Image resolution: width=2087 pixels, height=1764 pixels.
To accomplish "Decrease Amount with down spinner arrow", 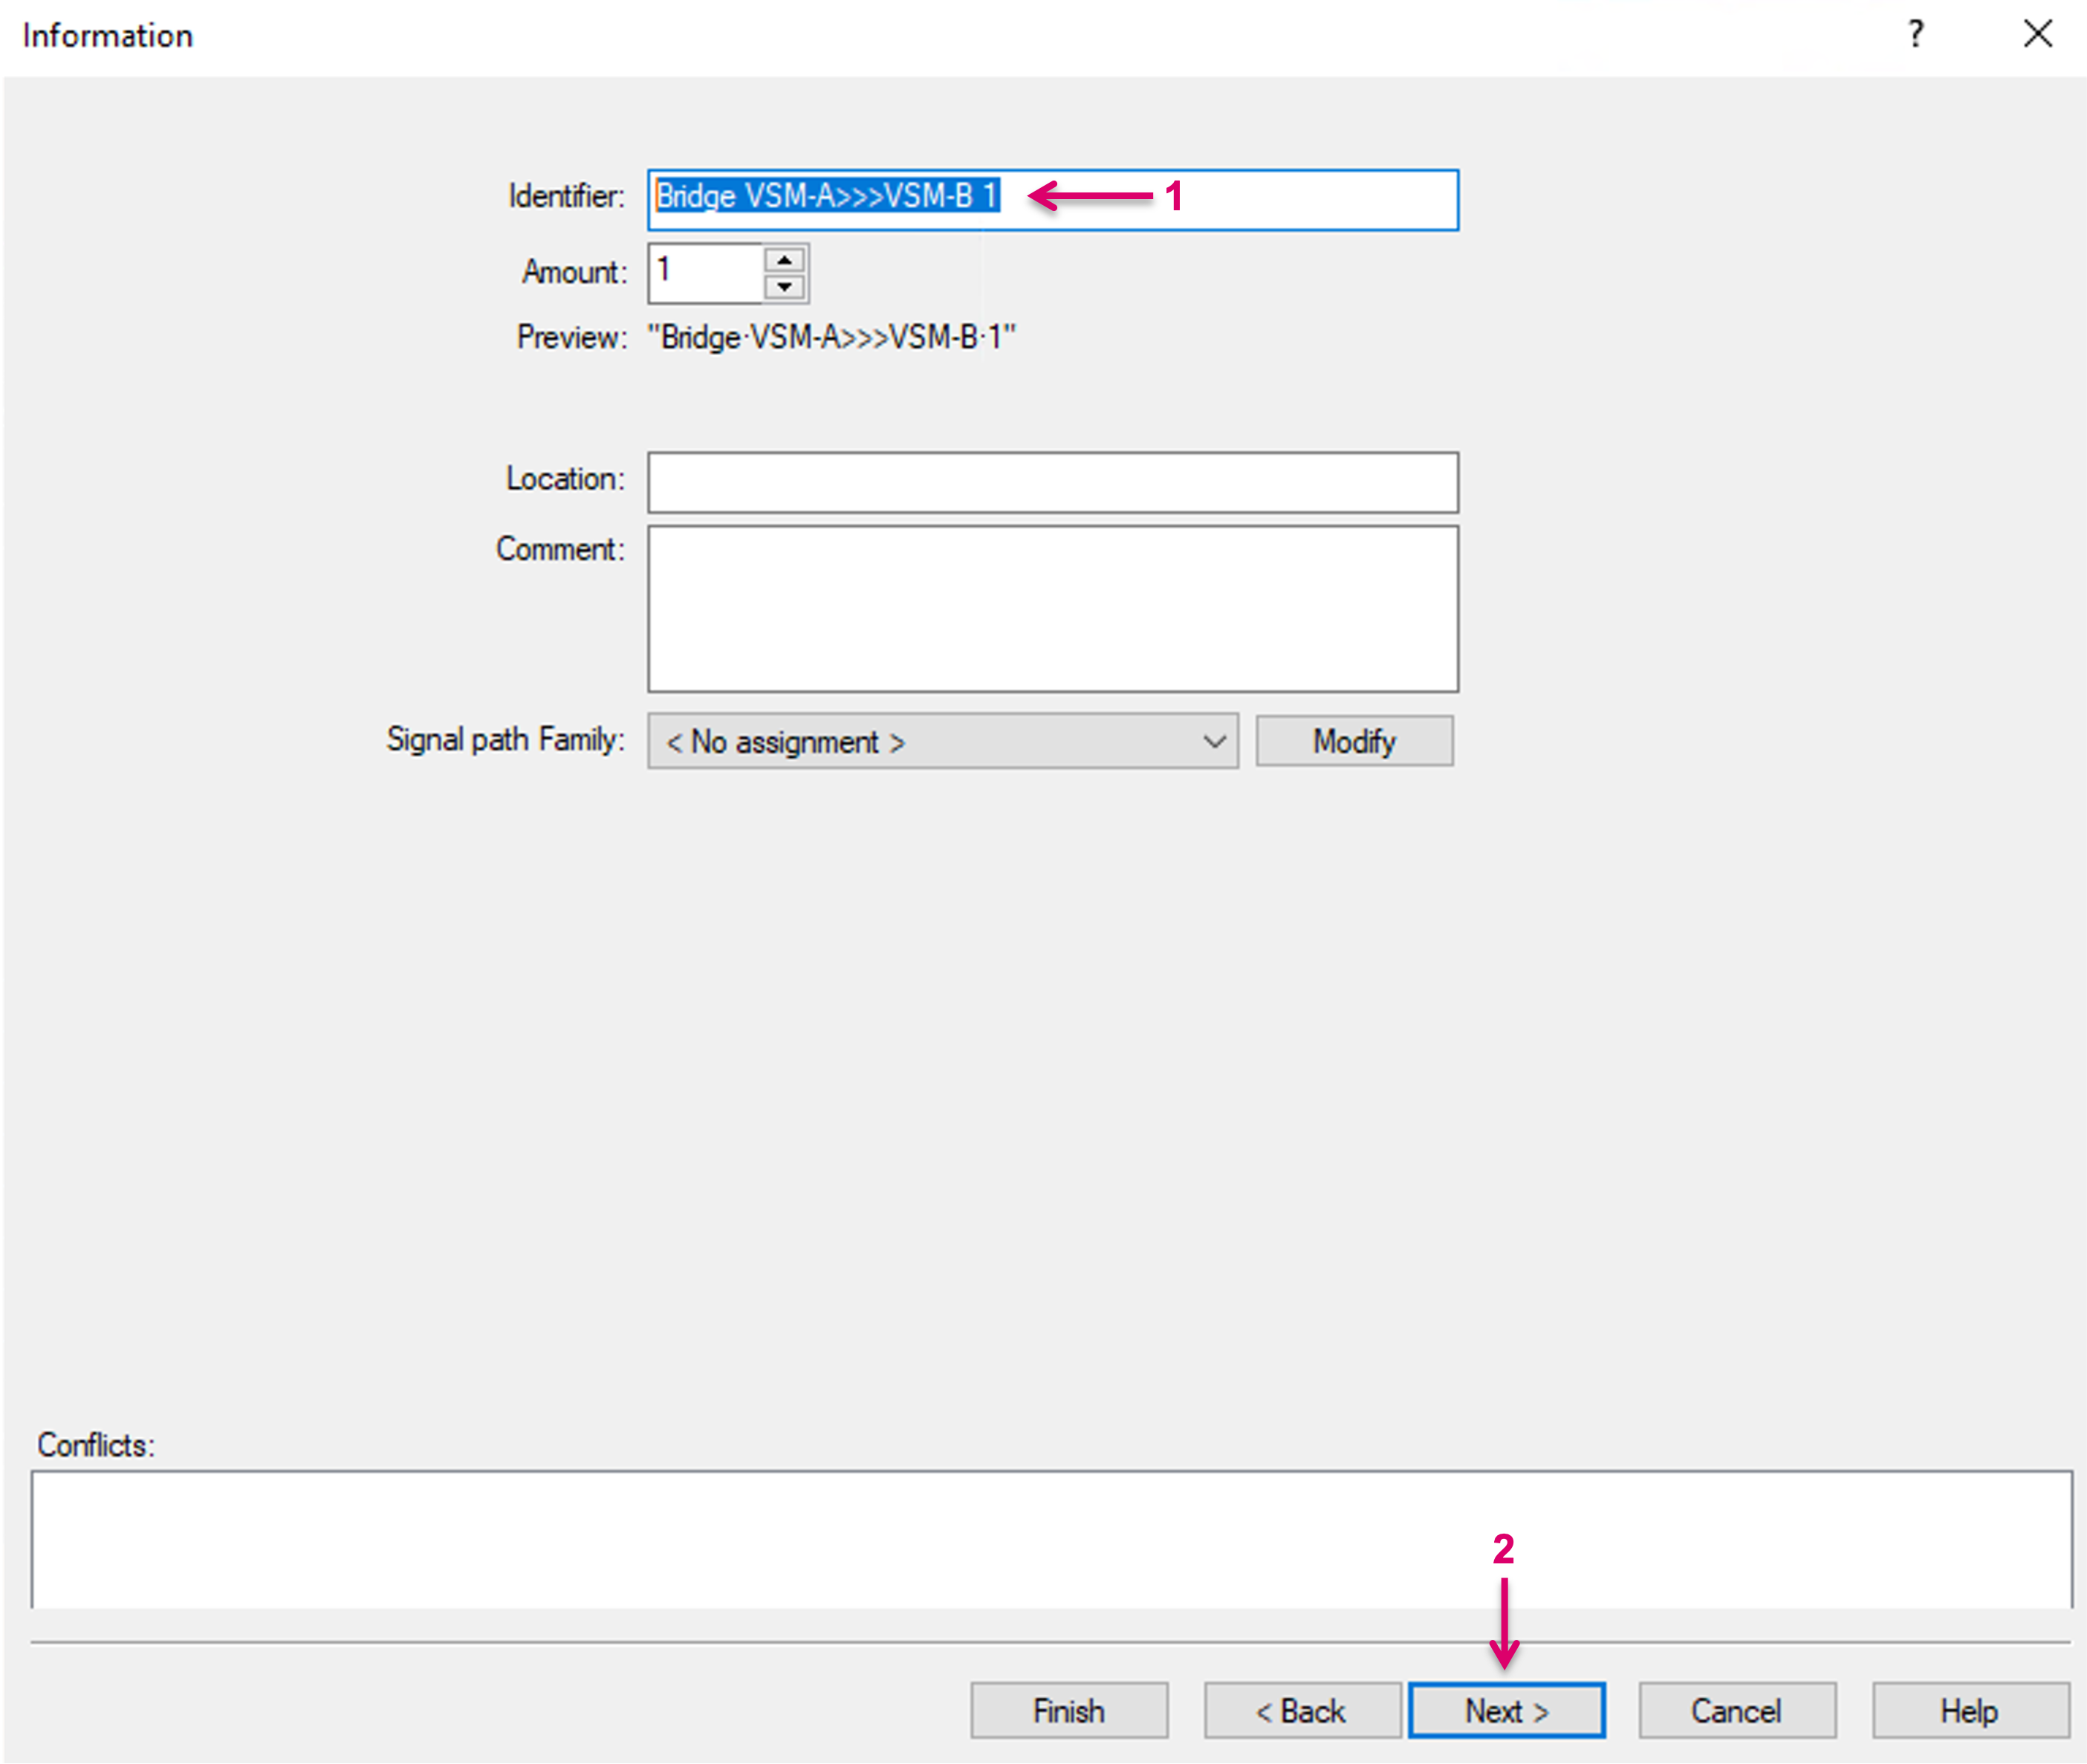I will [x=784, y=287].
